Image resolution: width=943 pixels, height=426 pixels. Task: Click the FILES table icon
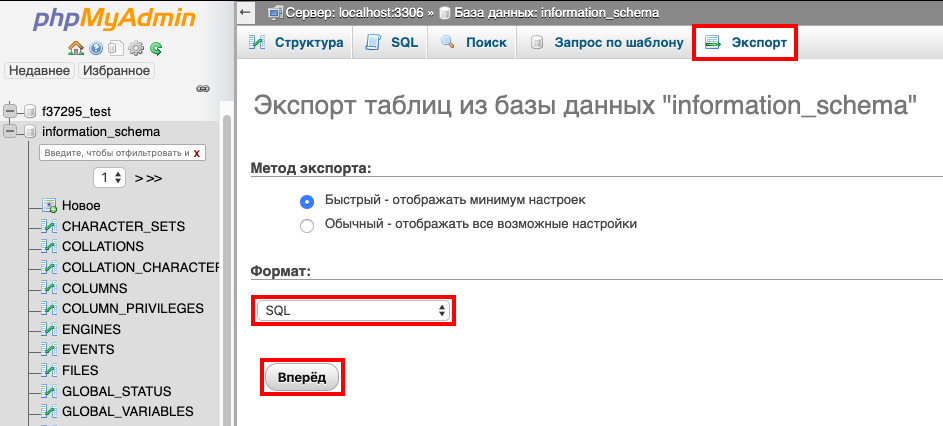point(49,370)
